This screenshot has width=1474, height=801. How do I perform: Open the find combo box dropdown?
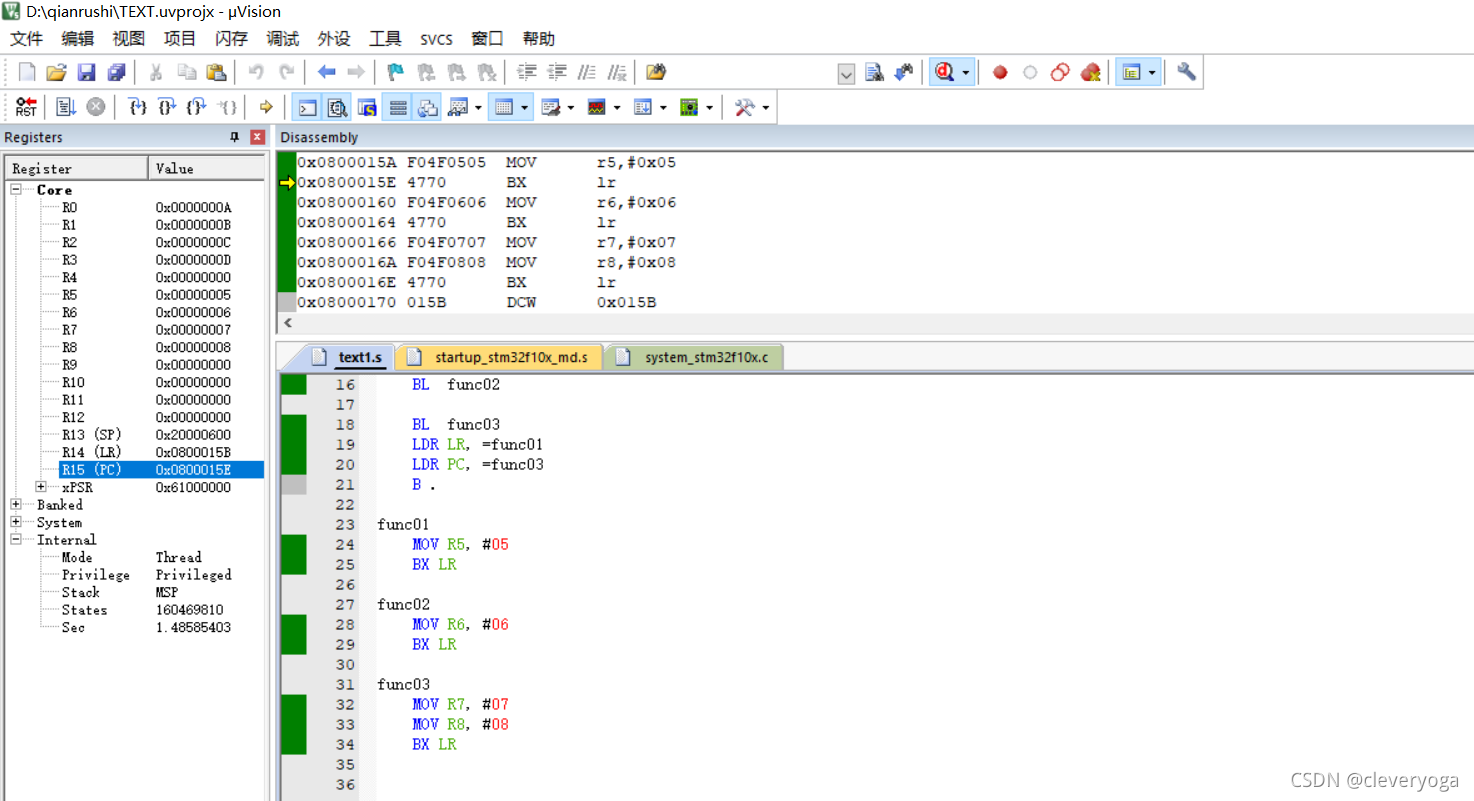[x=846, y=73]
